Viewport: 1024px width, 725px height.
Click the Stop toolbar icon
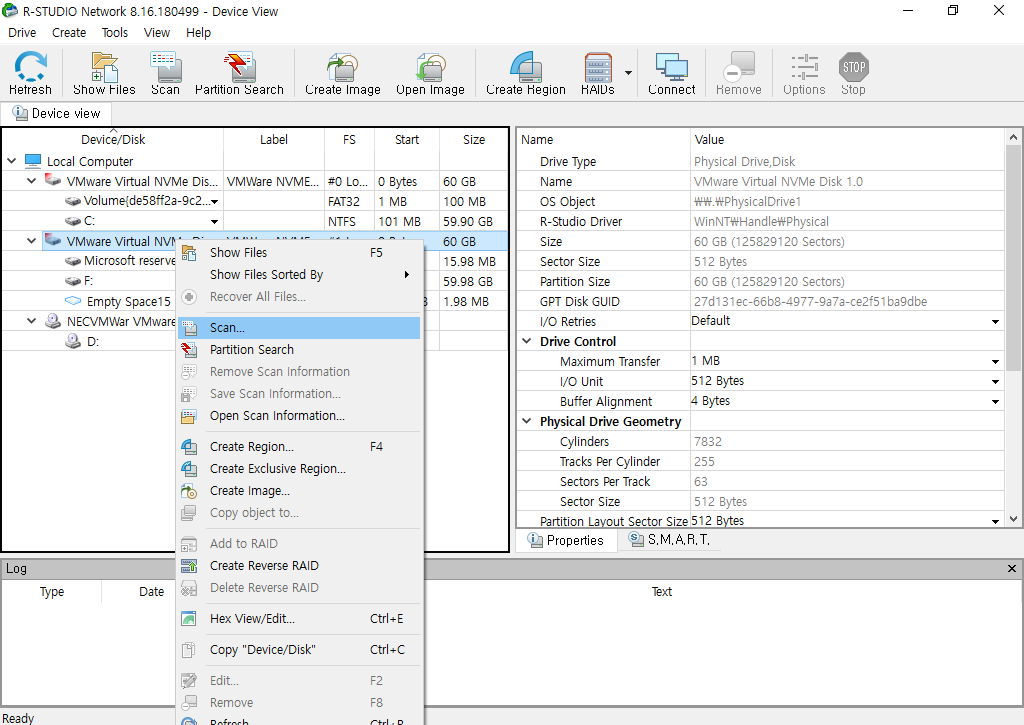click(x=854, y=73)
